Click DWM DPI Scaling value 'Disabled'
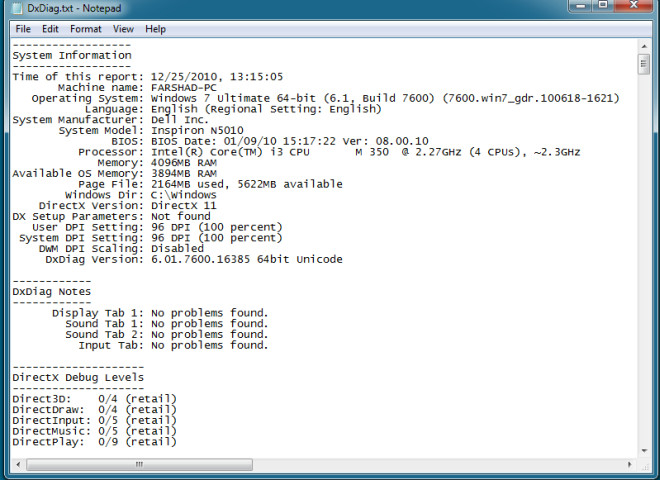 177,248
